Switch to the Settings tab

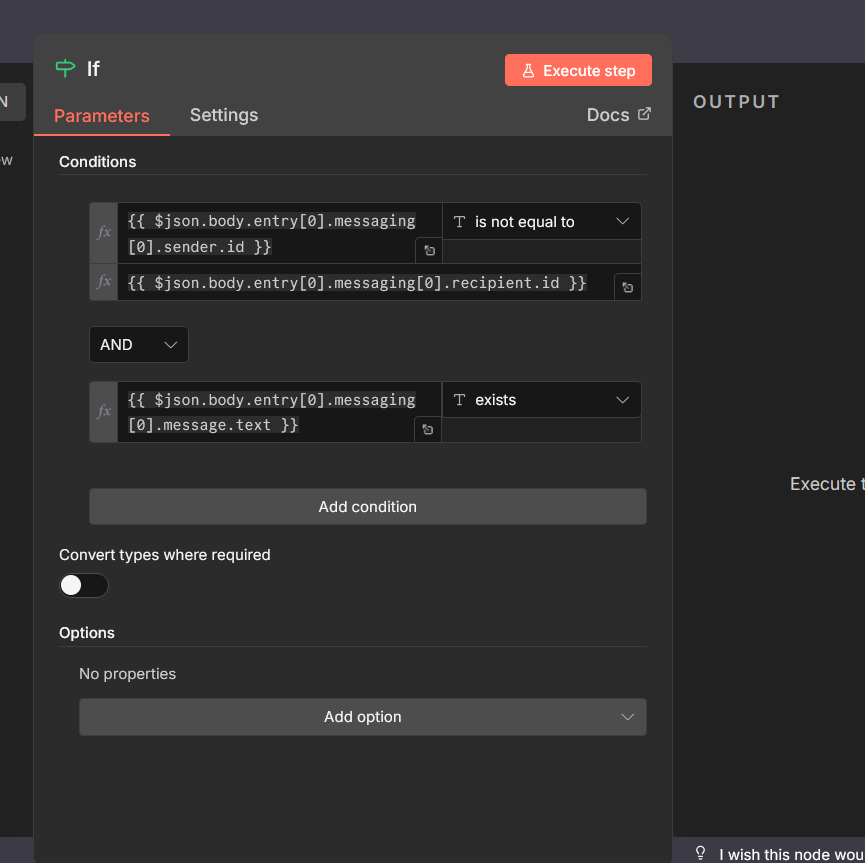[224, 115]
